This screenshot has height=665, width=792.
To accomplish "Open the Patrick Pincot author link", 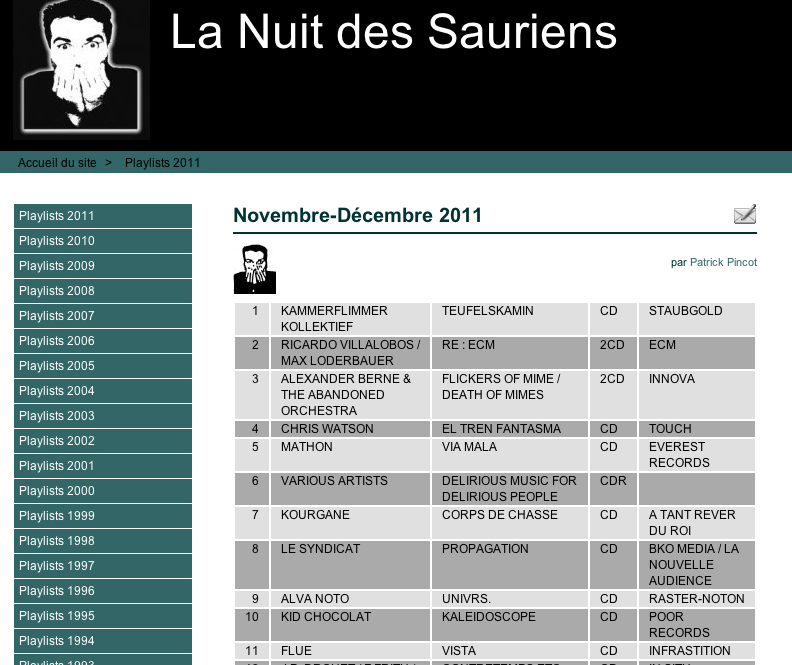I will [x=723, y=262].
